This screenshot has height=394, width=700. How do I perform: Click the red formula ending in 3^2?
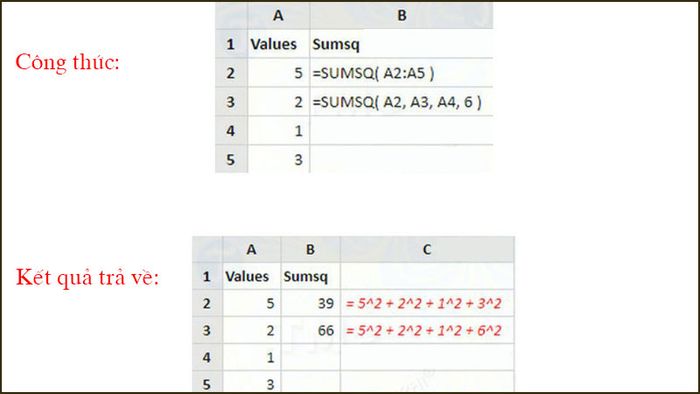click(x=424, y=303)
